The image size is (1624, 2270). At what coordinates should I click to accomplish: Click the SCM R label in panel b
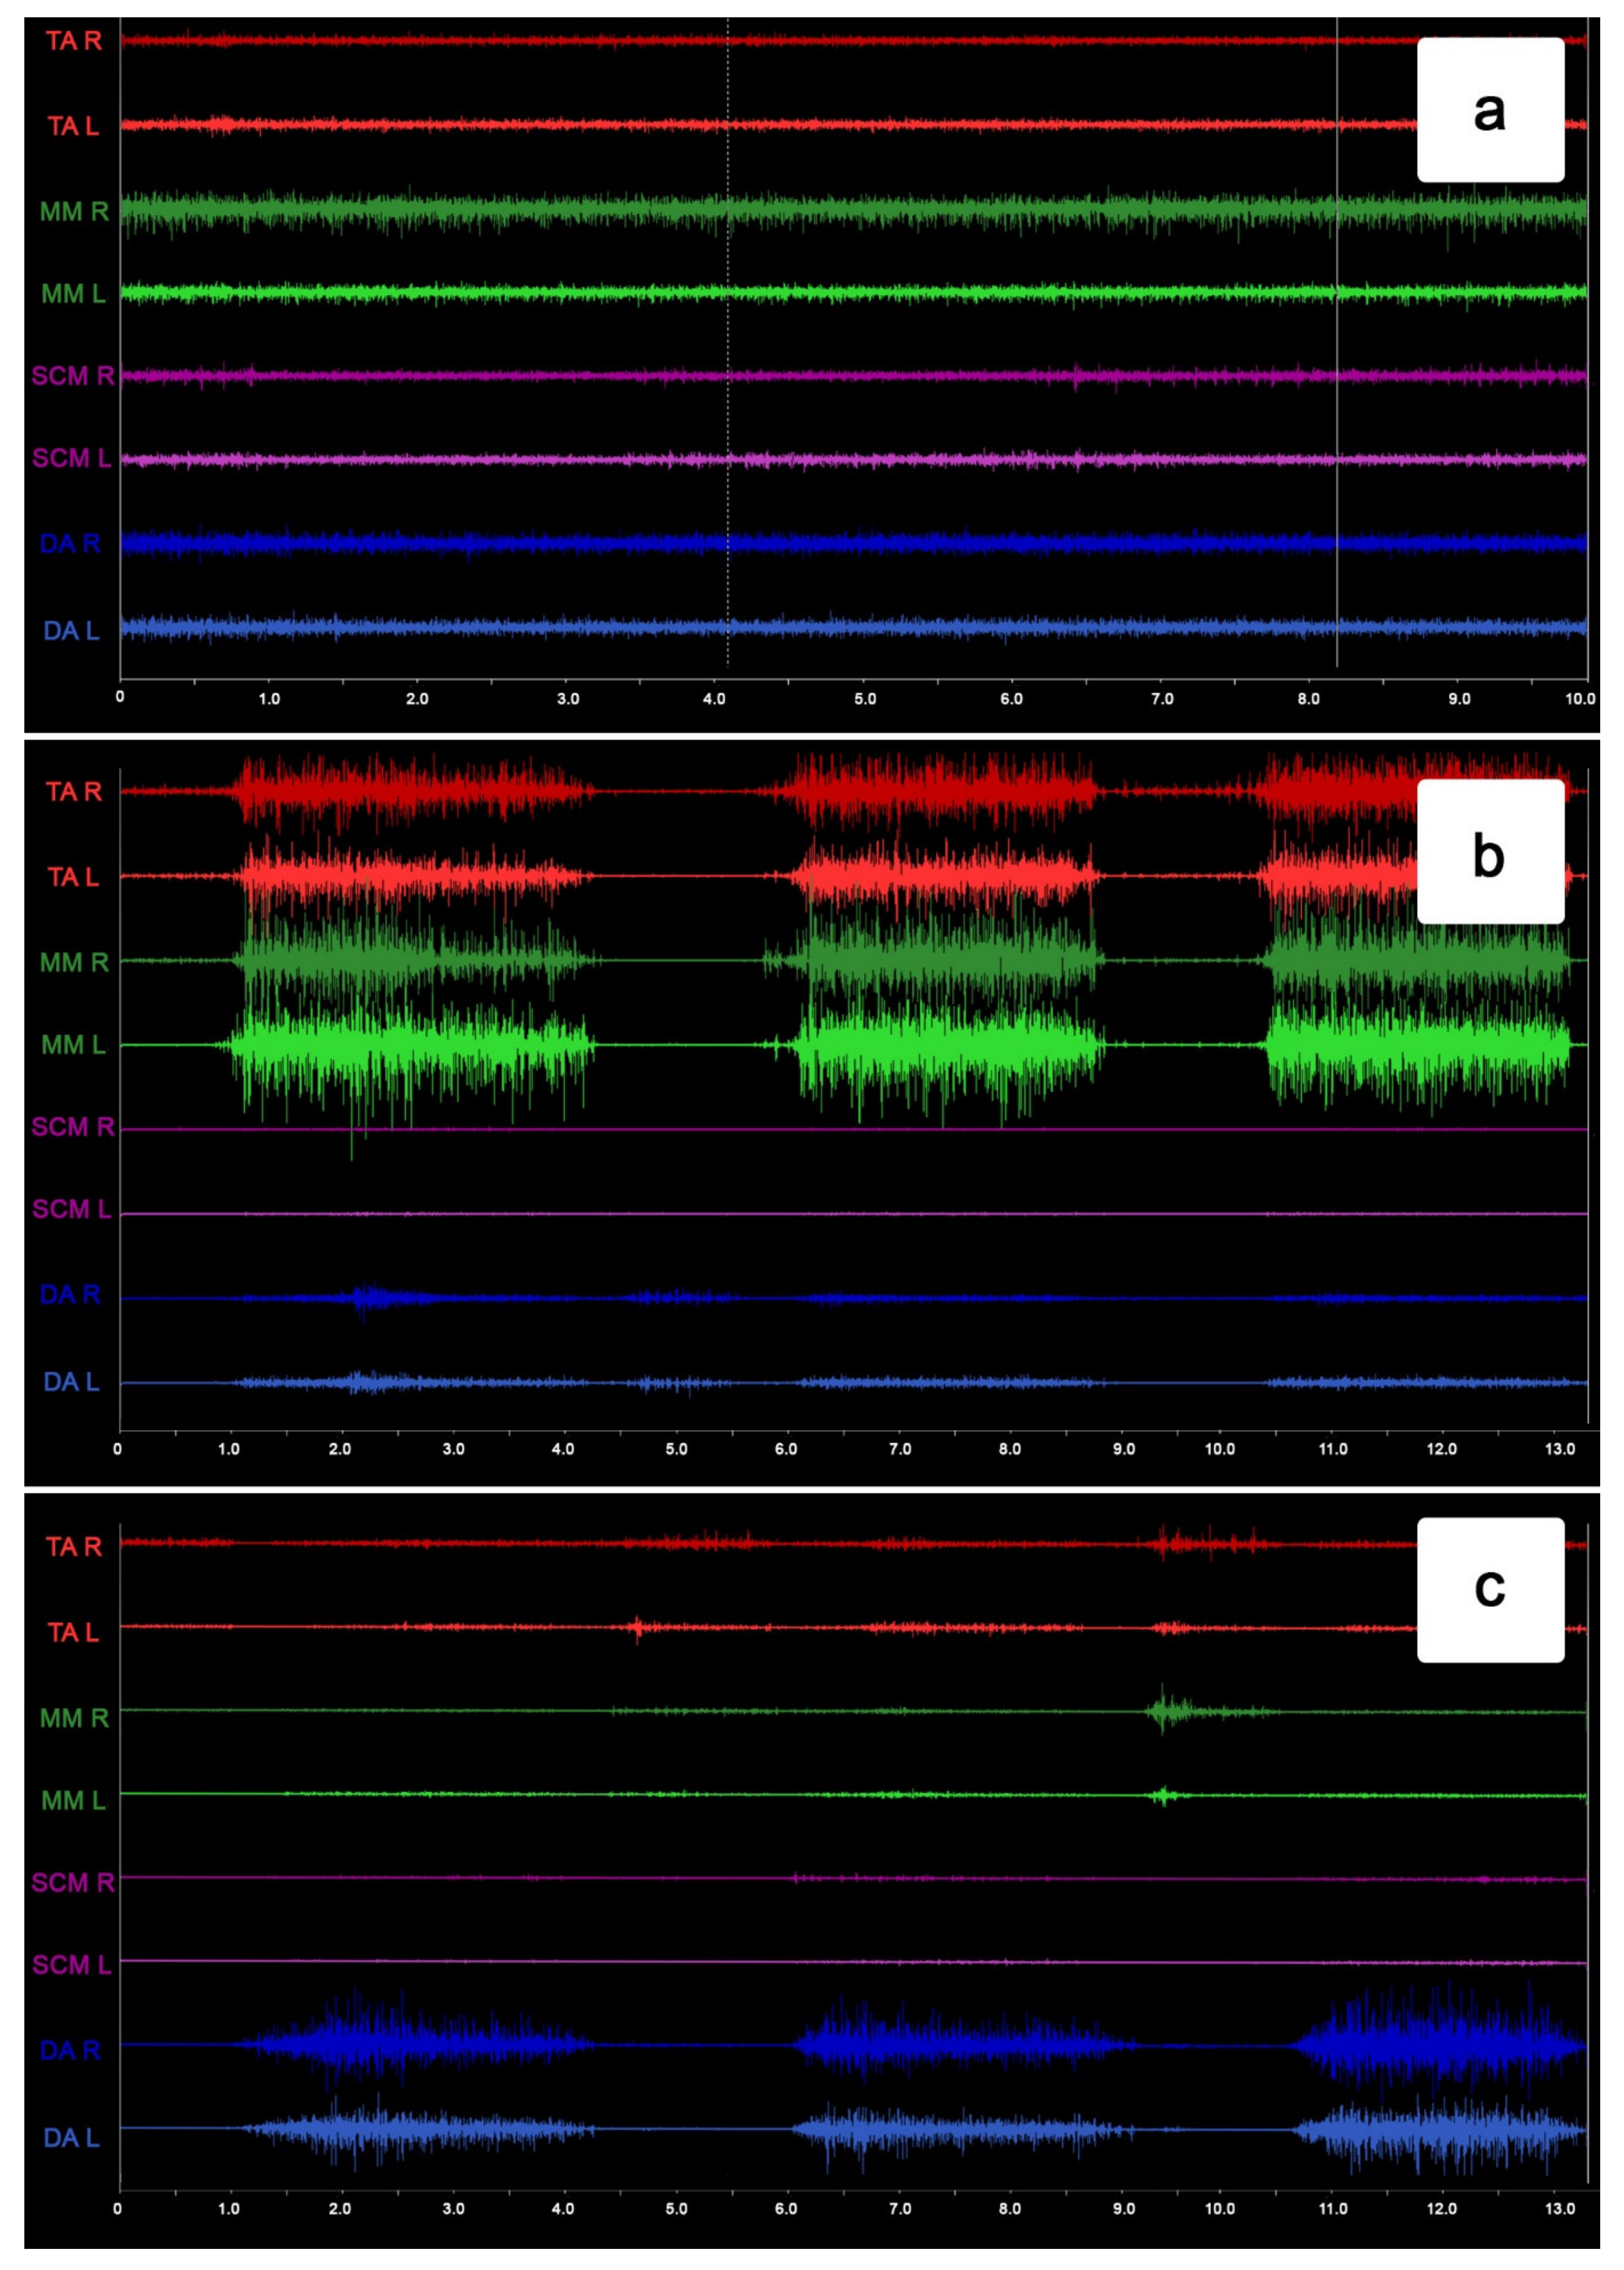tap(73, 1127)
